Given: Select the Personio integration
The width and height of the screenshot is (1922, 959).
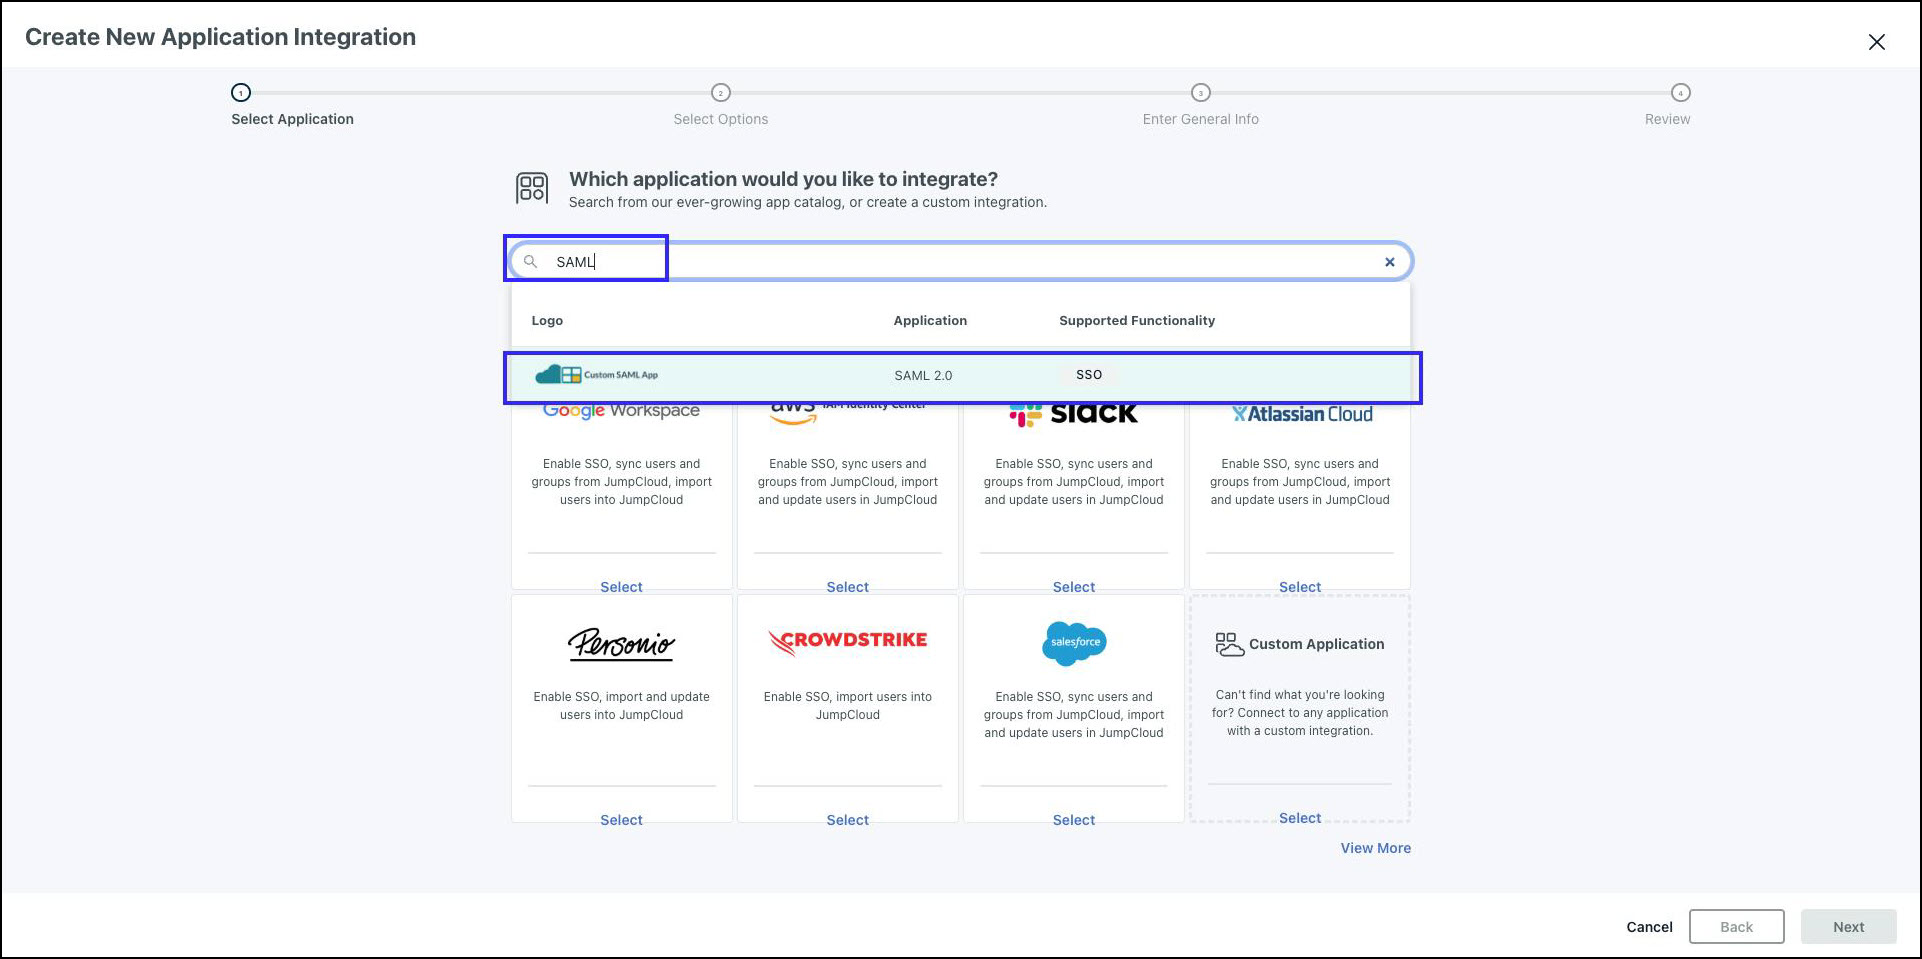Looking at the screenshot, I should coord(621,820).
